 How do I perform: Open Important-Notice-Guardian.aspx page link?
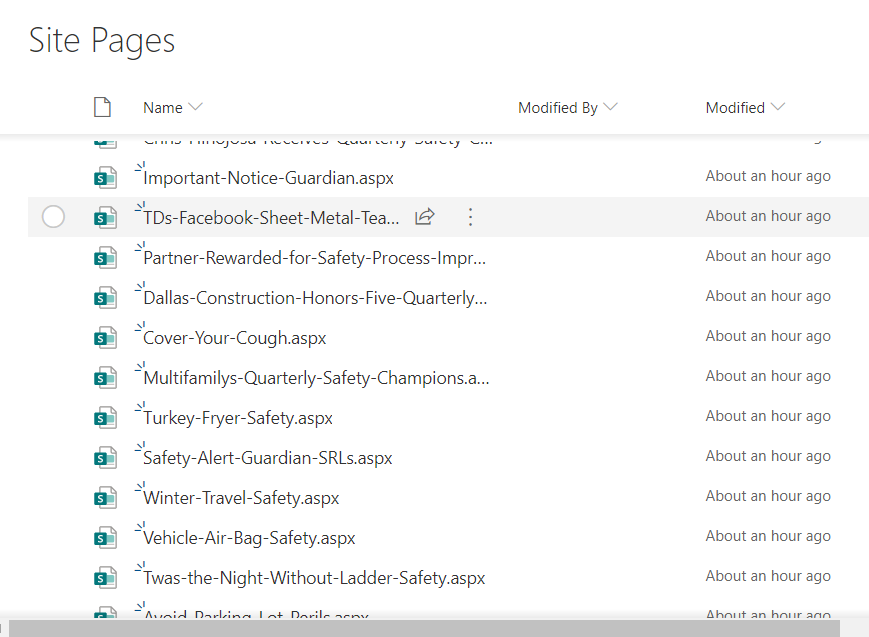point(268,178)
